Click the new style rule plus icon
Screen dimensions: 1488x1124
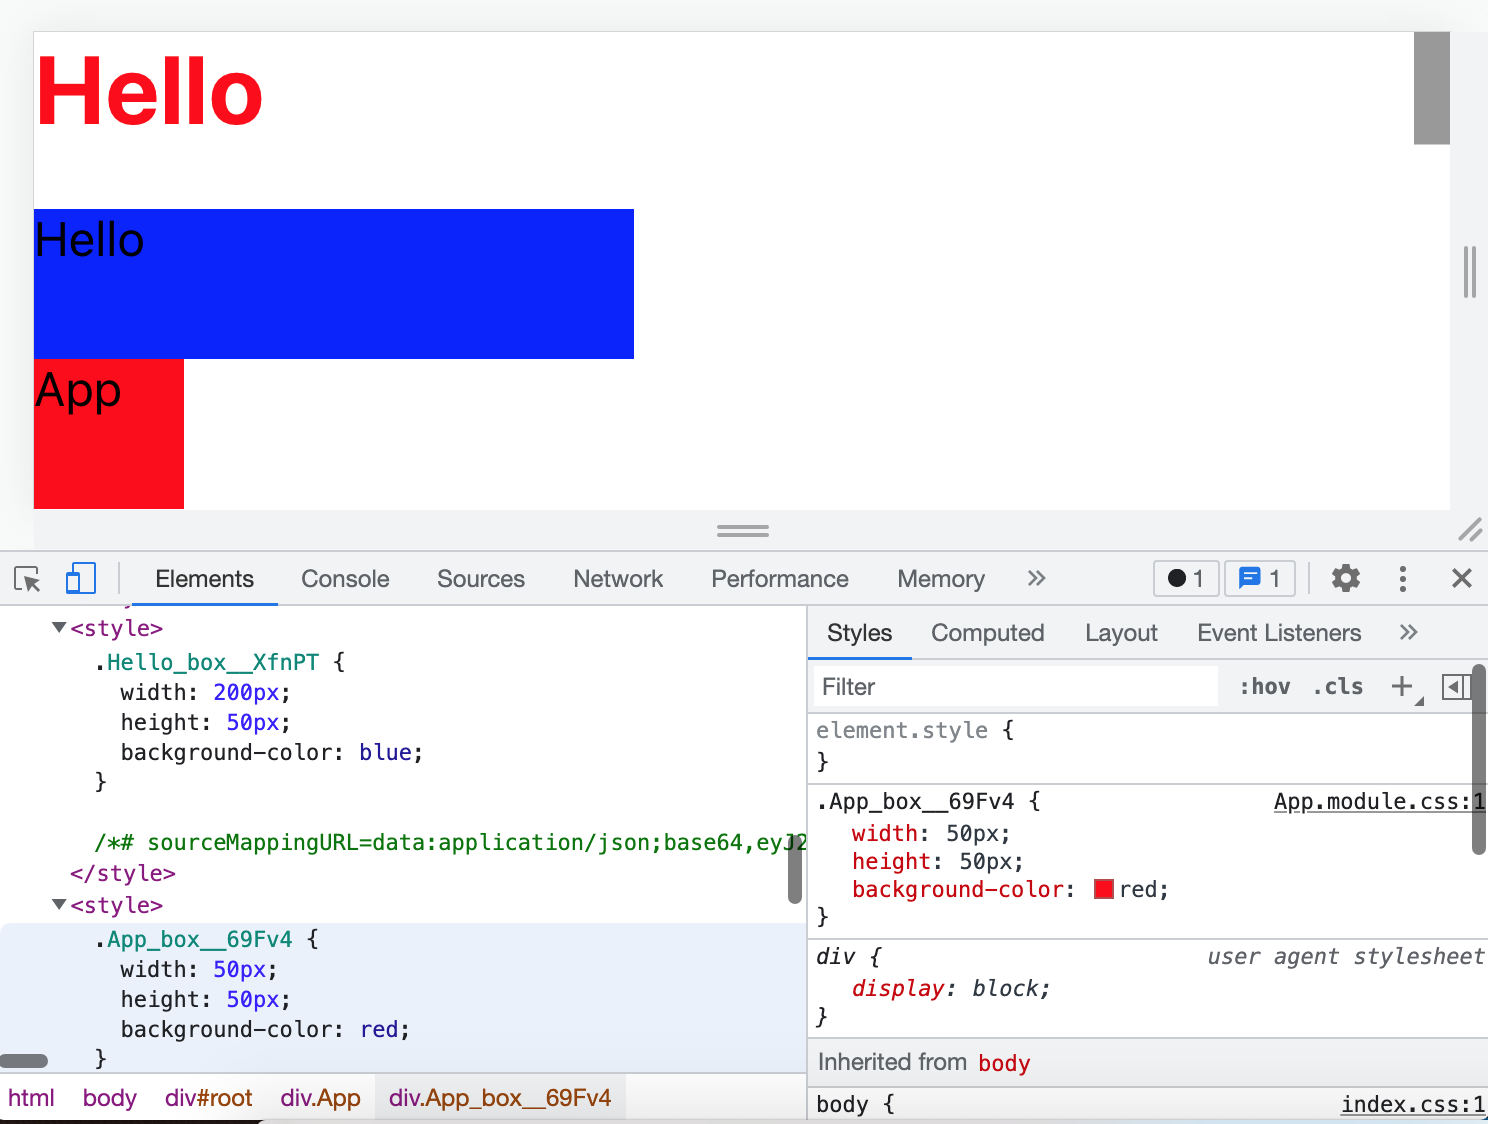click(1401, 686)
